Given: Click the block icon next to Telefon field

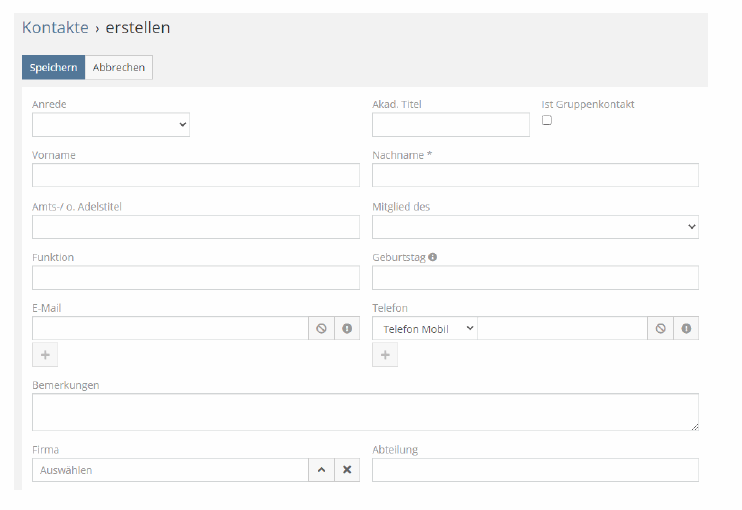Looking at the screenshot, I should (x=660, y=328).
